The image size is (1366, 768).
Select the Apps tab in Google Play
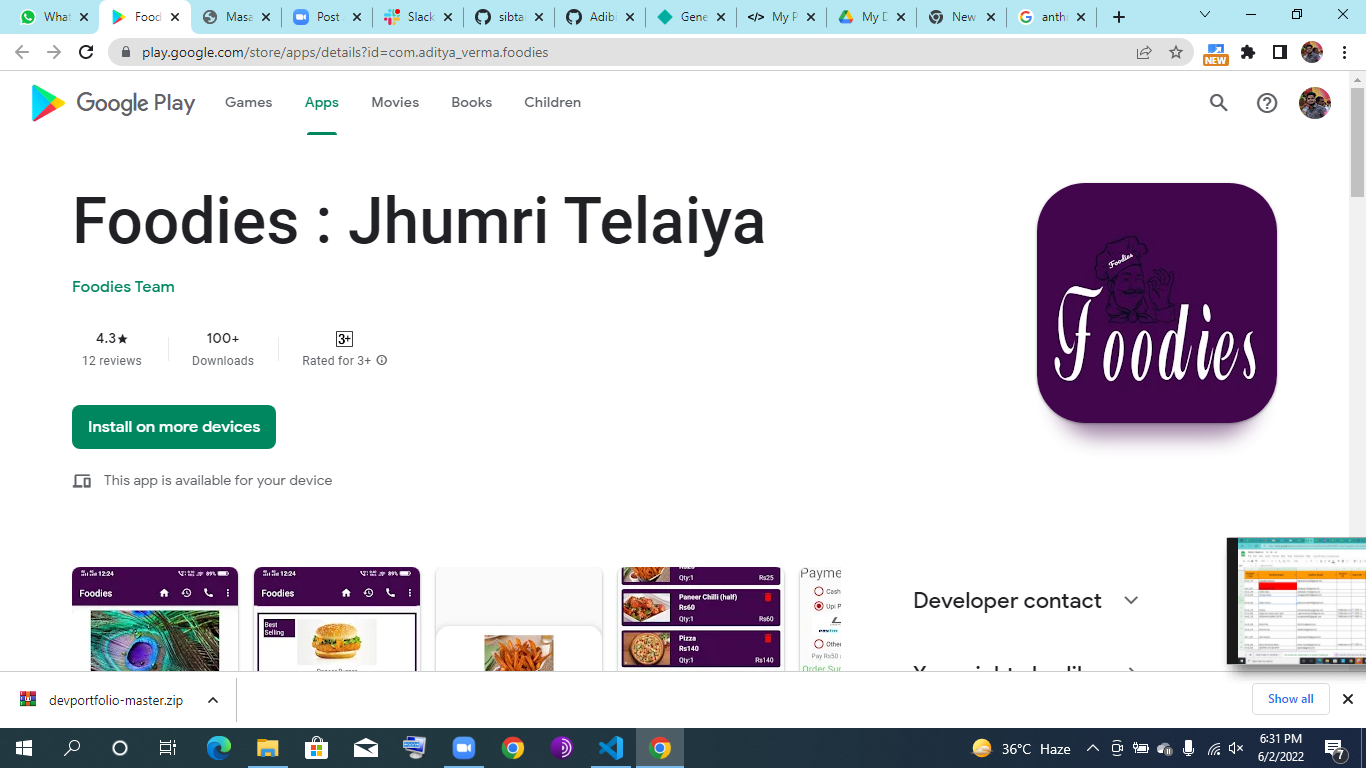(322, 102)
